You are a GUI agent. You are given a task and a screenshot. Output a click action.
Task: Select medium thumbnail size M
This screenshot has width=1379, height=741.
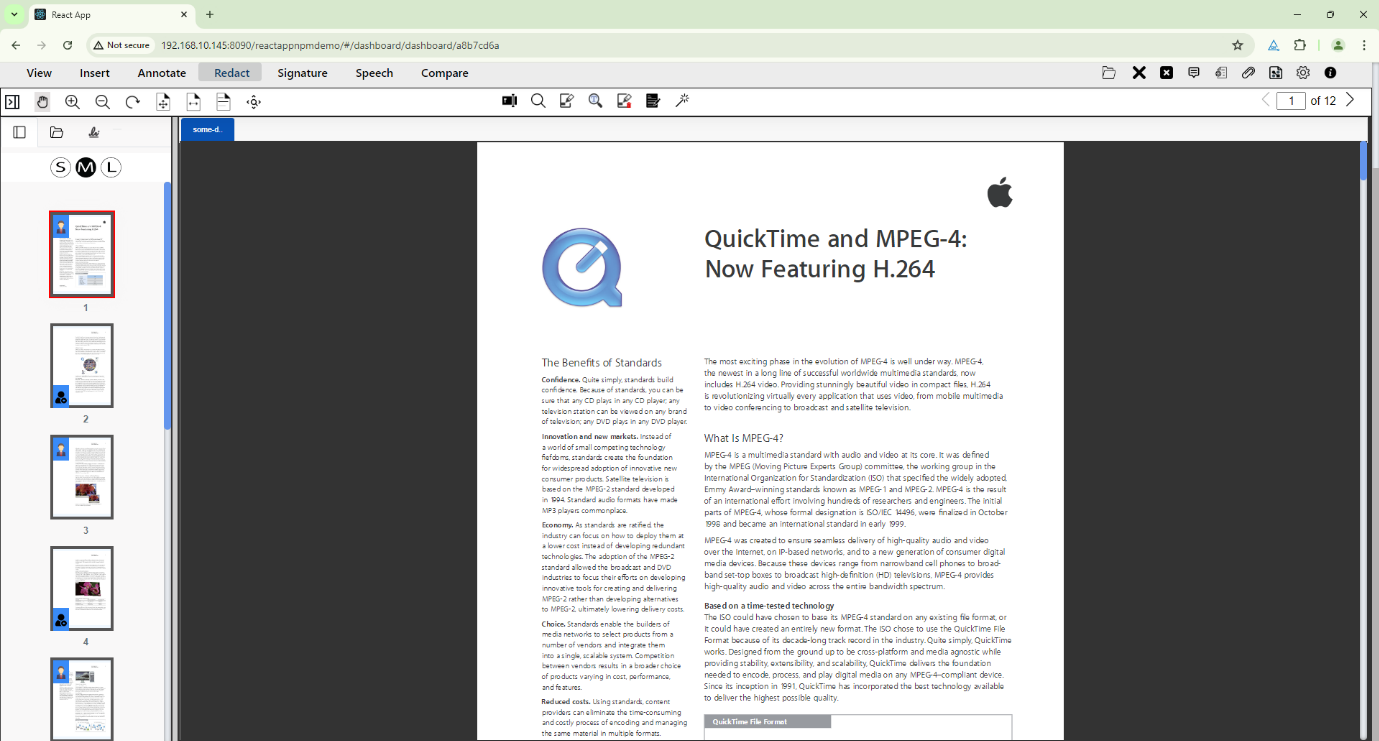(86, 167)
